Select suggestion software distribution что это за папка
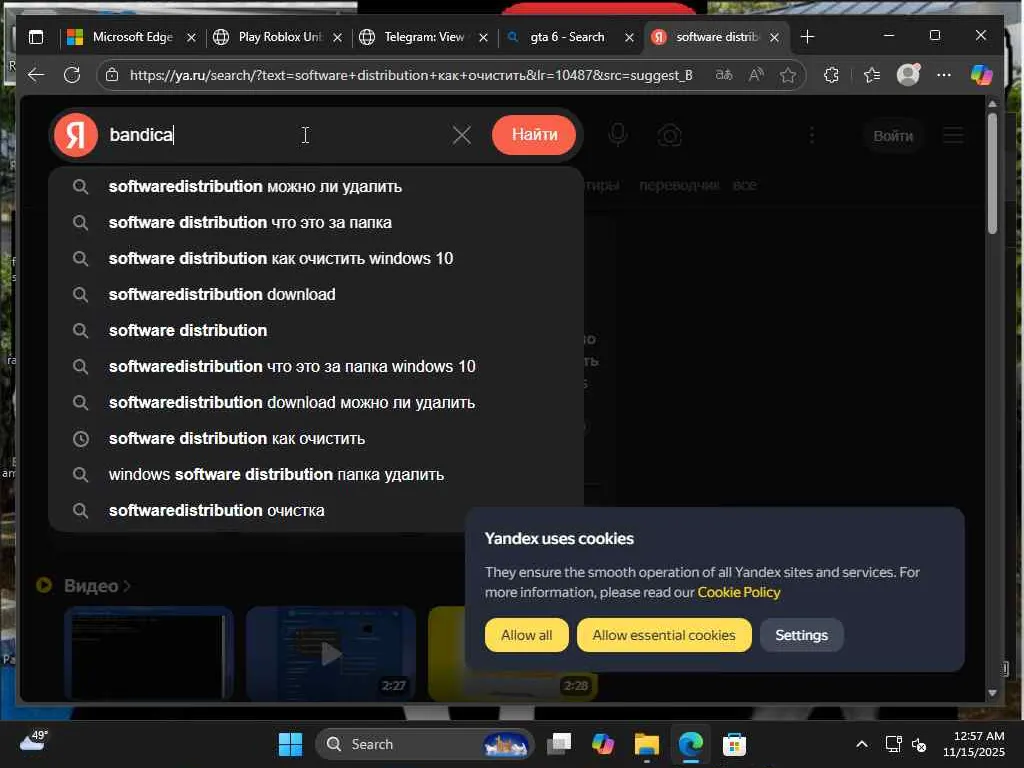 pos(316,223)
